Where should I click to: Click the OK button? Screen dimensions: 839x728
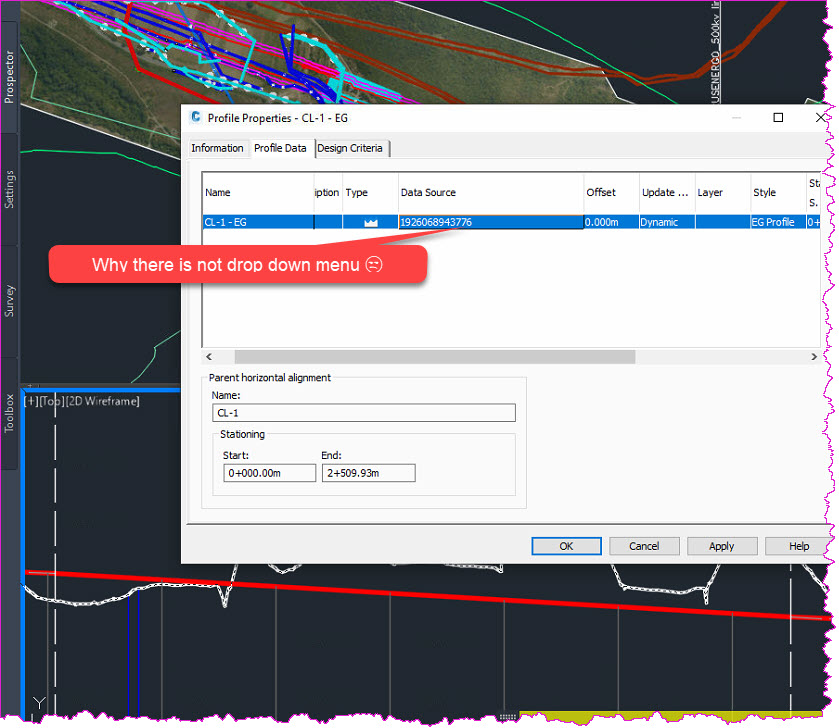click(x=566, y=546)
